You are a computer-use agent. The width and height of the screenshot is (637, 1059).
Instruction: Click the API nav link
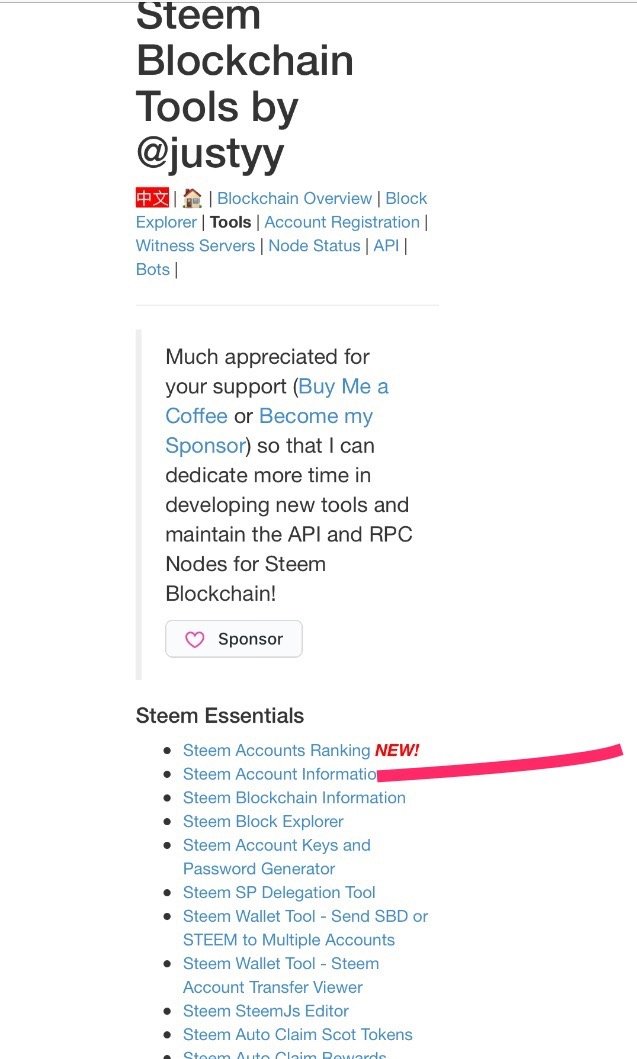pyautogui.click(x=386, y=245)
